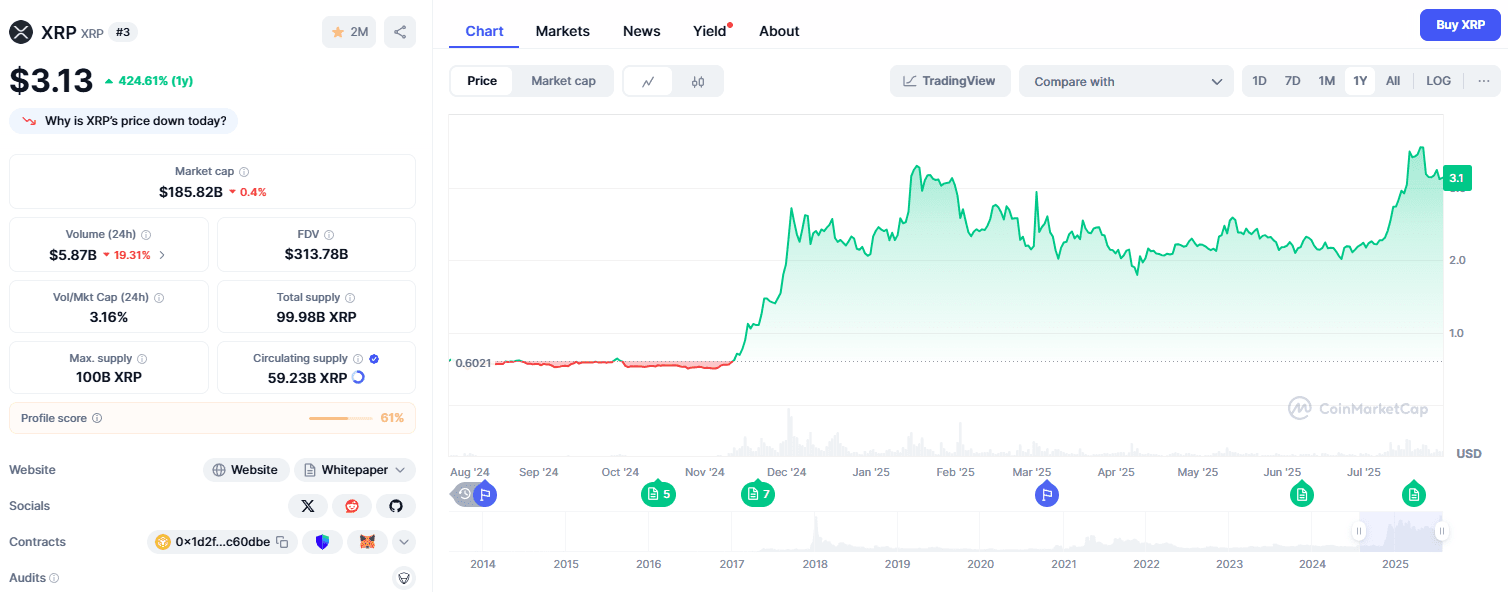Open the news marker labeled 7

pos(758,494)
